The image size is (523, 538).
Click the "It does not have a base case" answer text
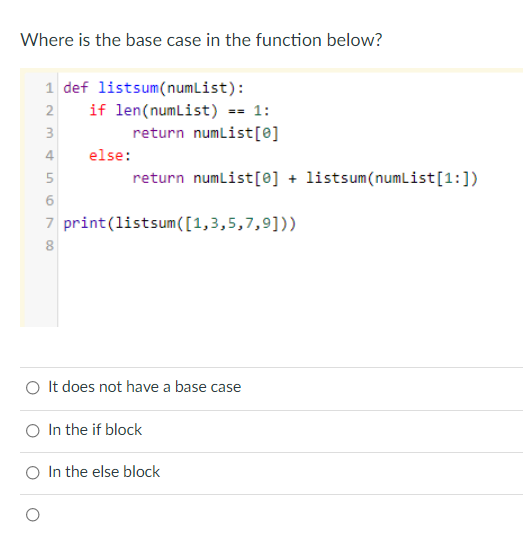point(144,387)
